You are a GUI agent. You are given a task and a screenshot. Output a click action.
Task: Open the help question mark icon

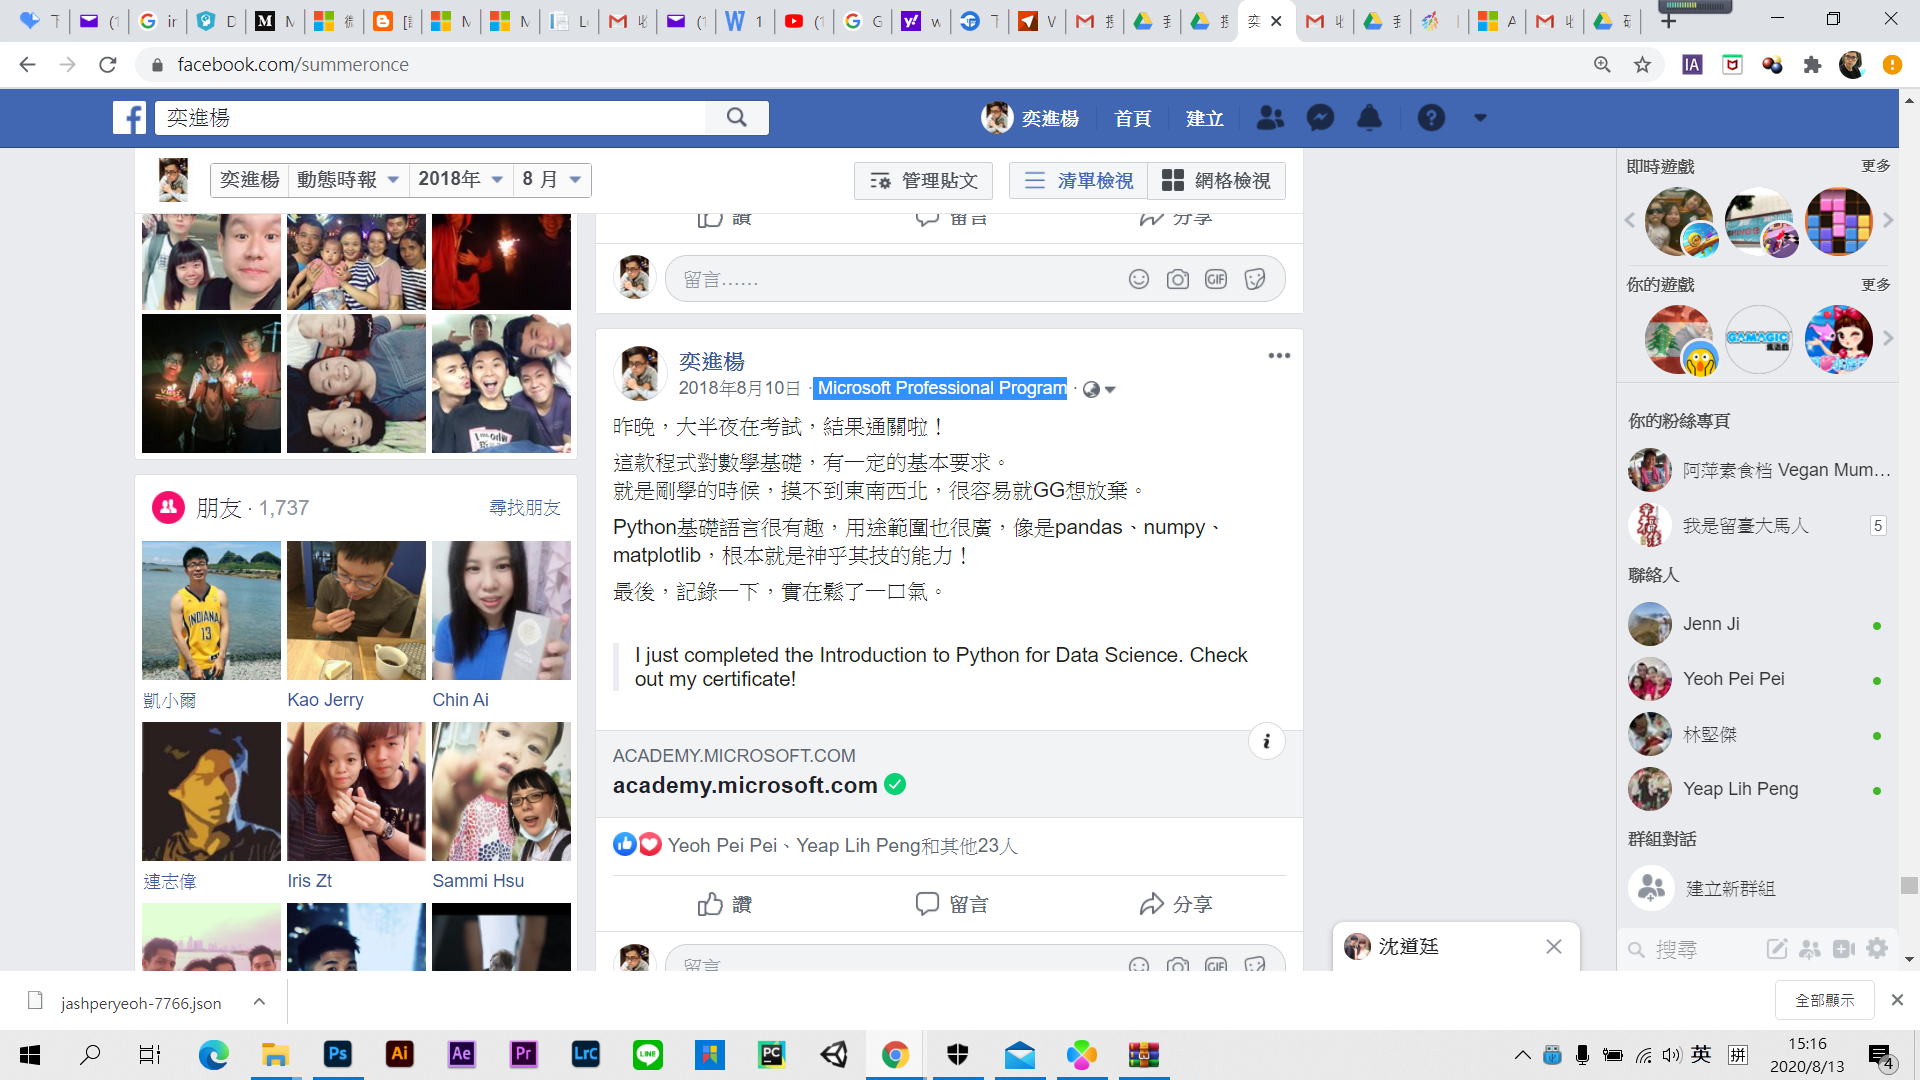(x=1431, y=118)
